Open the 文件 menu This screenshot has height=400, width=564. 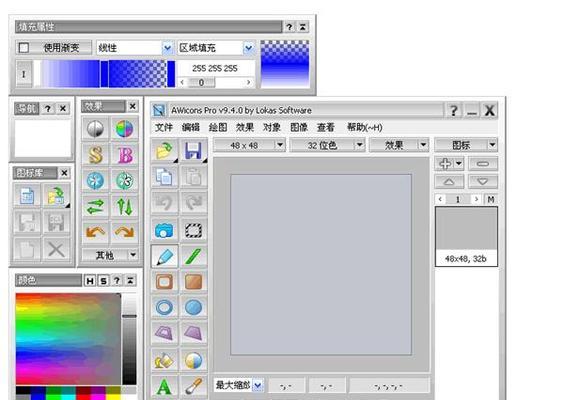click(164, 127)
